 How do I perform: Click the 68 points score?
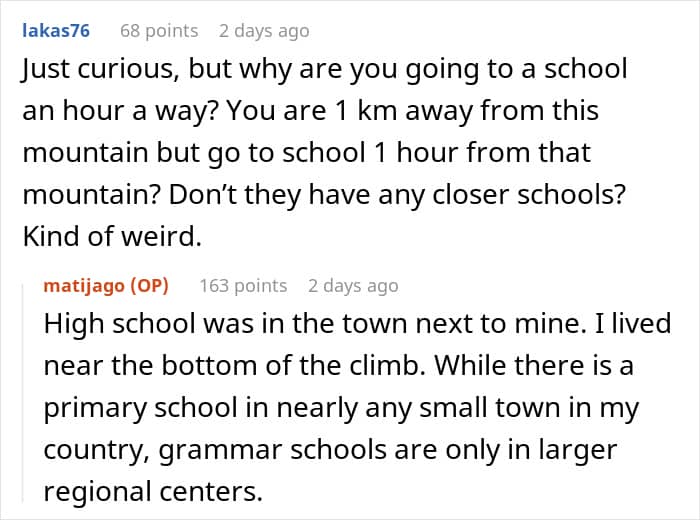[159, 31]
